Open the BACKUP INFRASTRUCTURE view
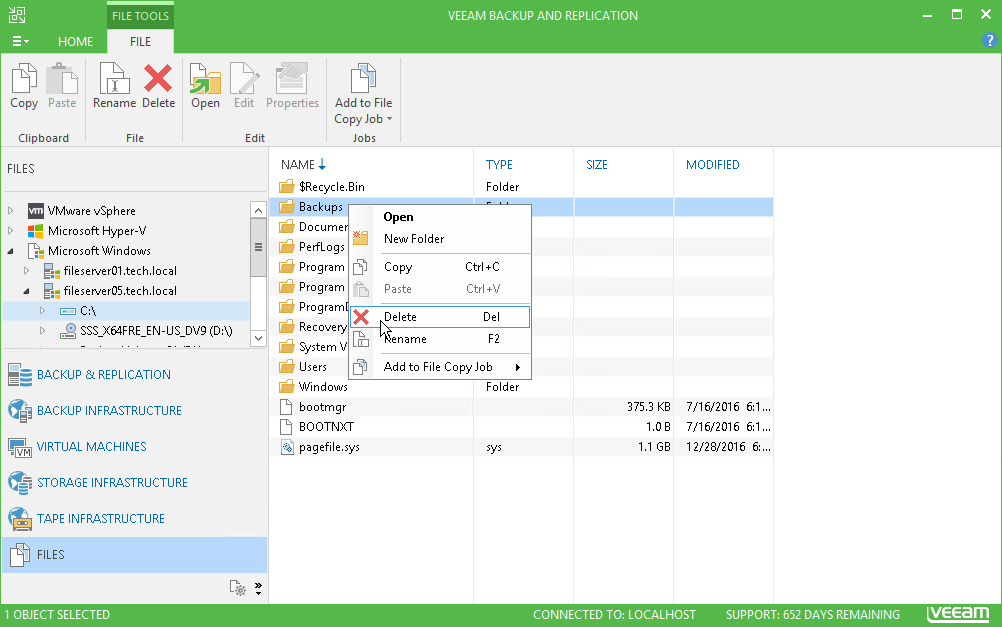Image resolution: width=1002 pixels, height=627 pixels. tap(109, 410)
